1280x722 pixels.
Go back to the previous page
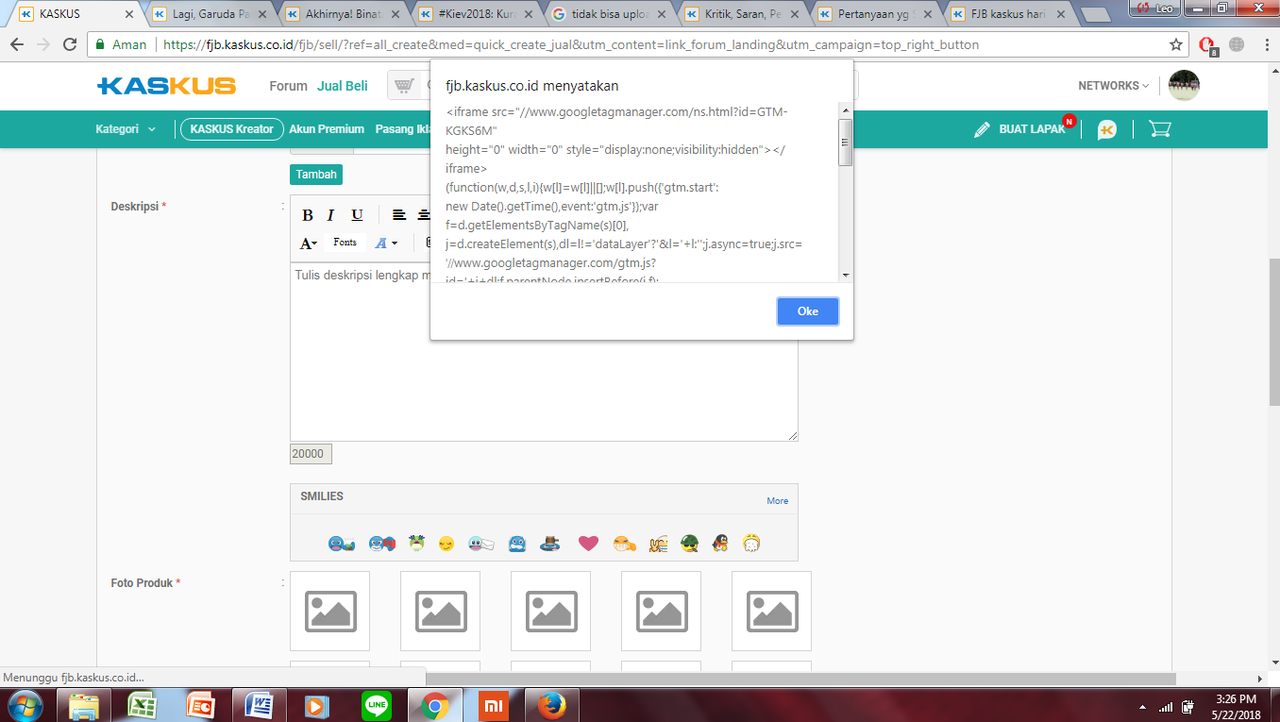click(x=17, y=45)
